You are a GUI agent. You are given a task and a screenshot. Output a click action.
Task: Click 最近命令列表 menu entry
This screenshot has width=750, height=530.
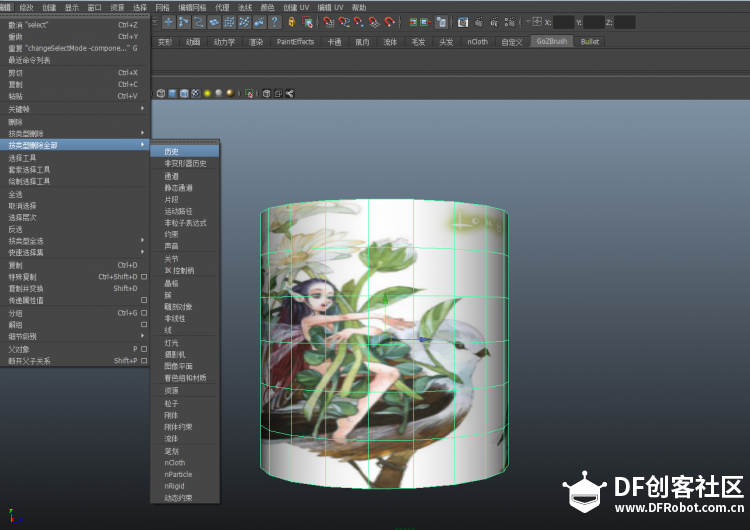[x=75, y=60]
